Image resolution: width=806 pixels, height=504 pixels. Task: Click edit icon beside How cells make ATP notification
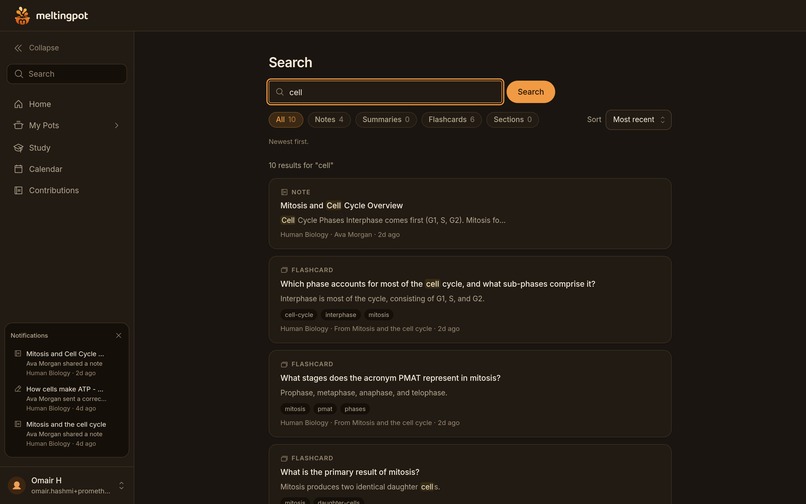[x=18, y=389]
